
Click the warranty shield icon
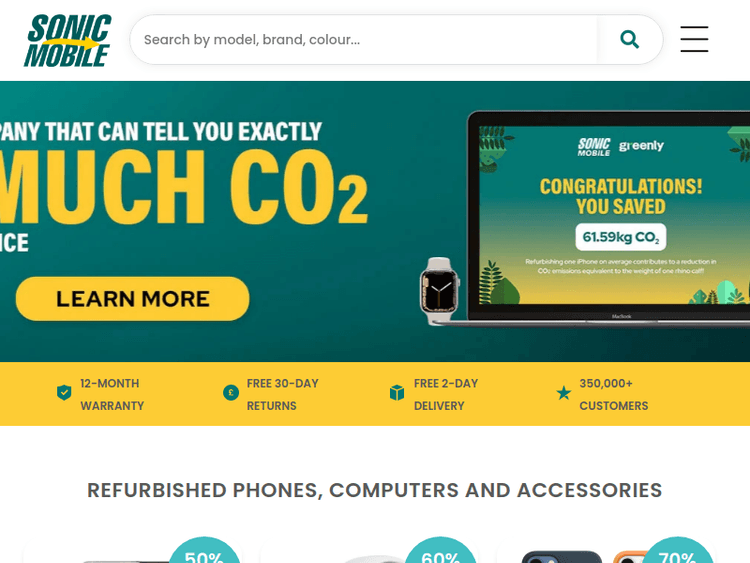(x=64, y=393)
